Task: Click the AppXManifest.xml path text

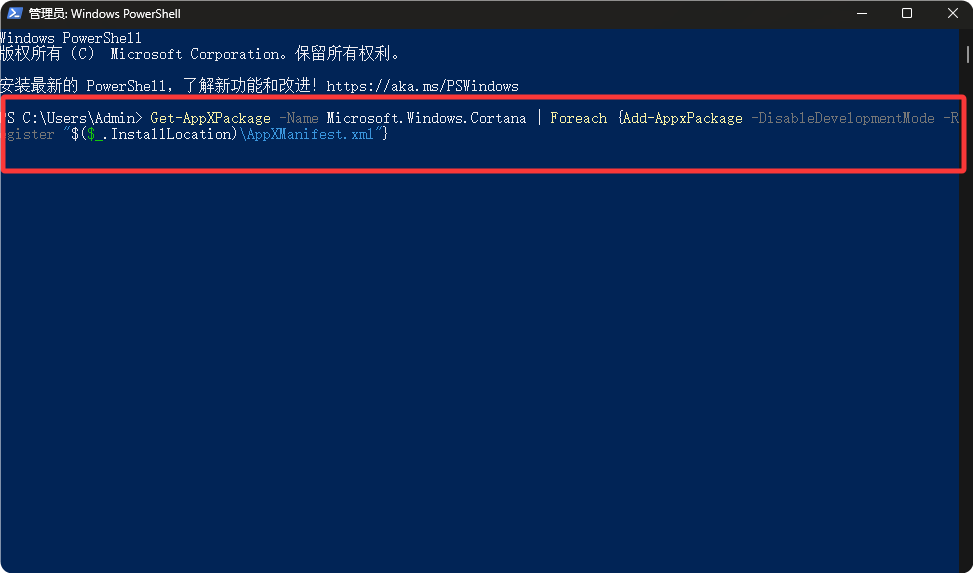Action: (x=306, y=134)
